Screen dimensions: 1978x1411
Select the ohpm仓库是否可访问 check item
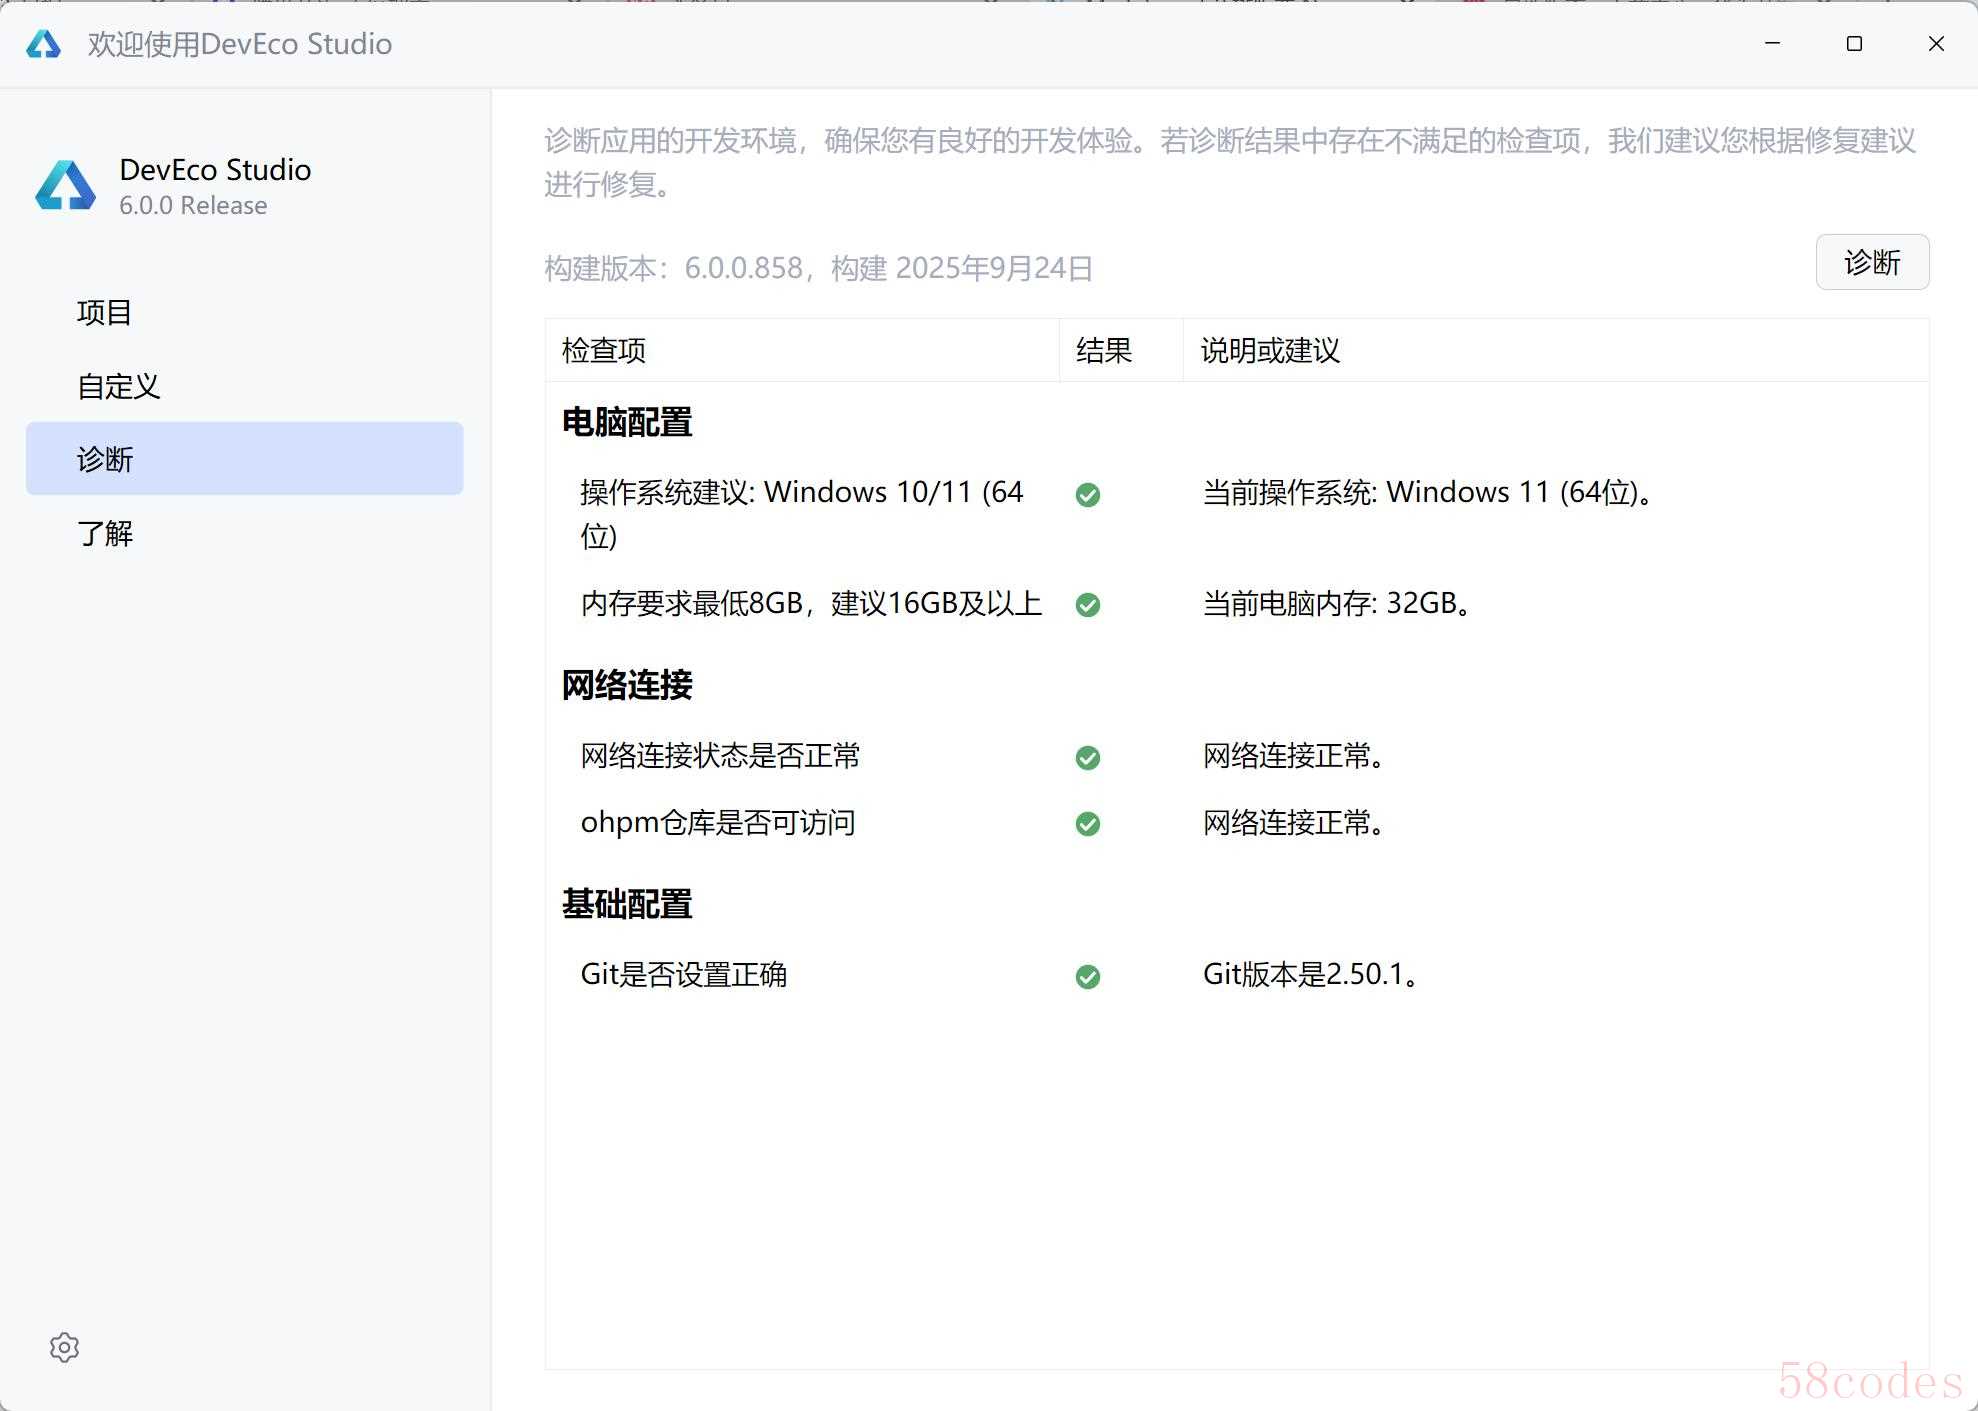718,823
